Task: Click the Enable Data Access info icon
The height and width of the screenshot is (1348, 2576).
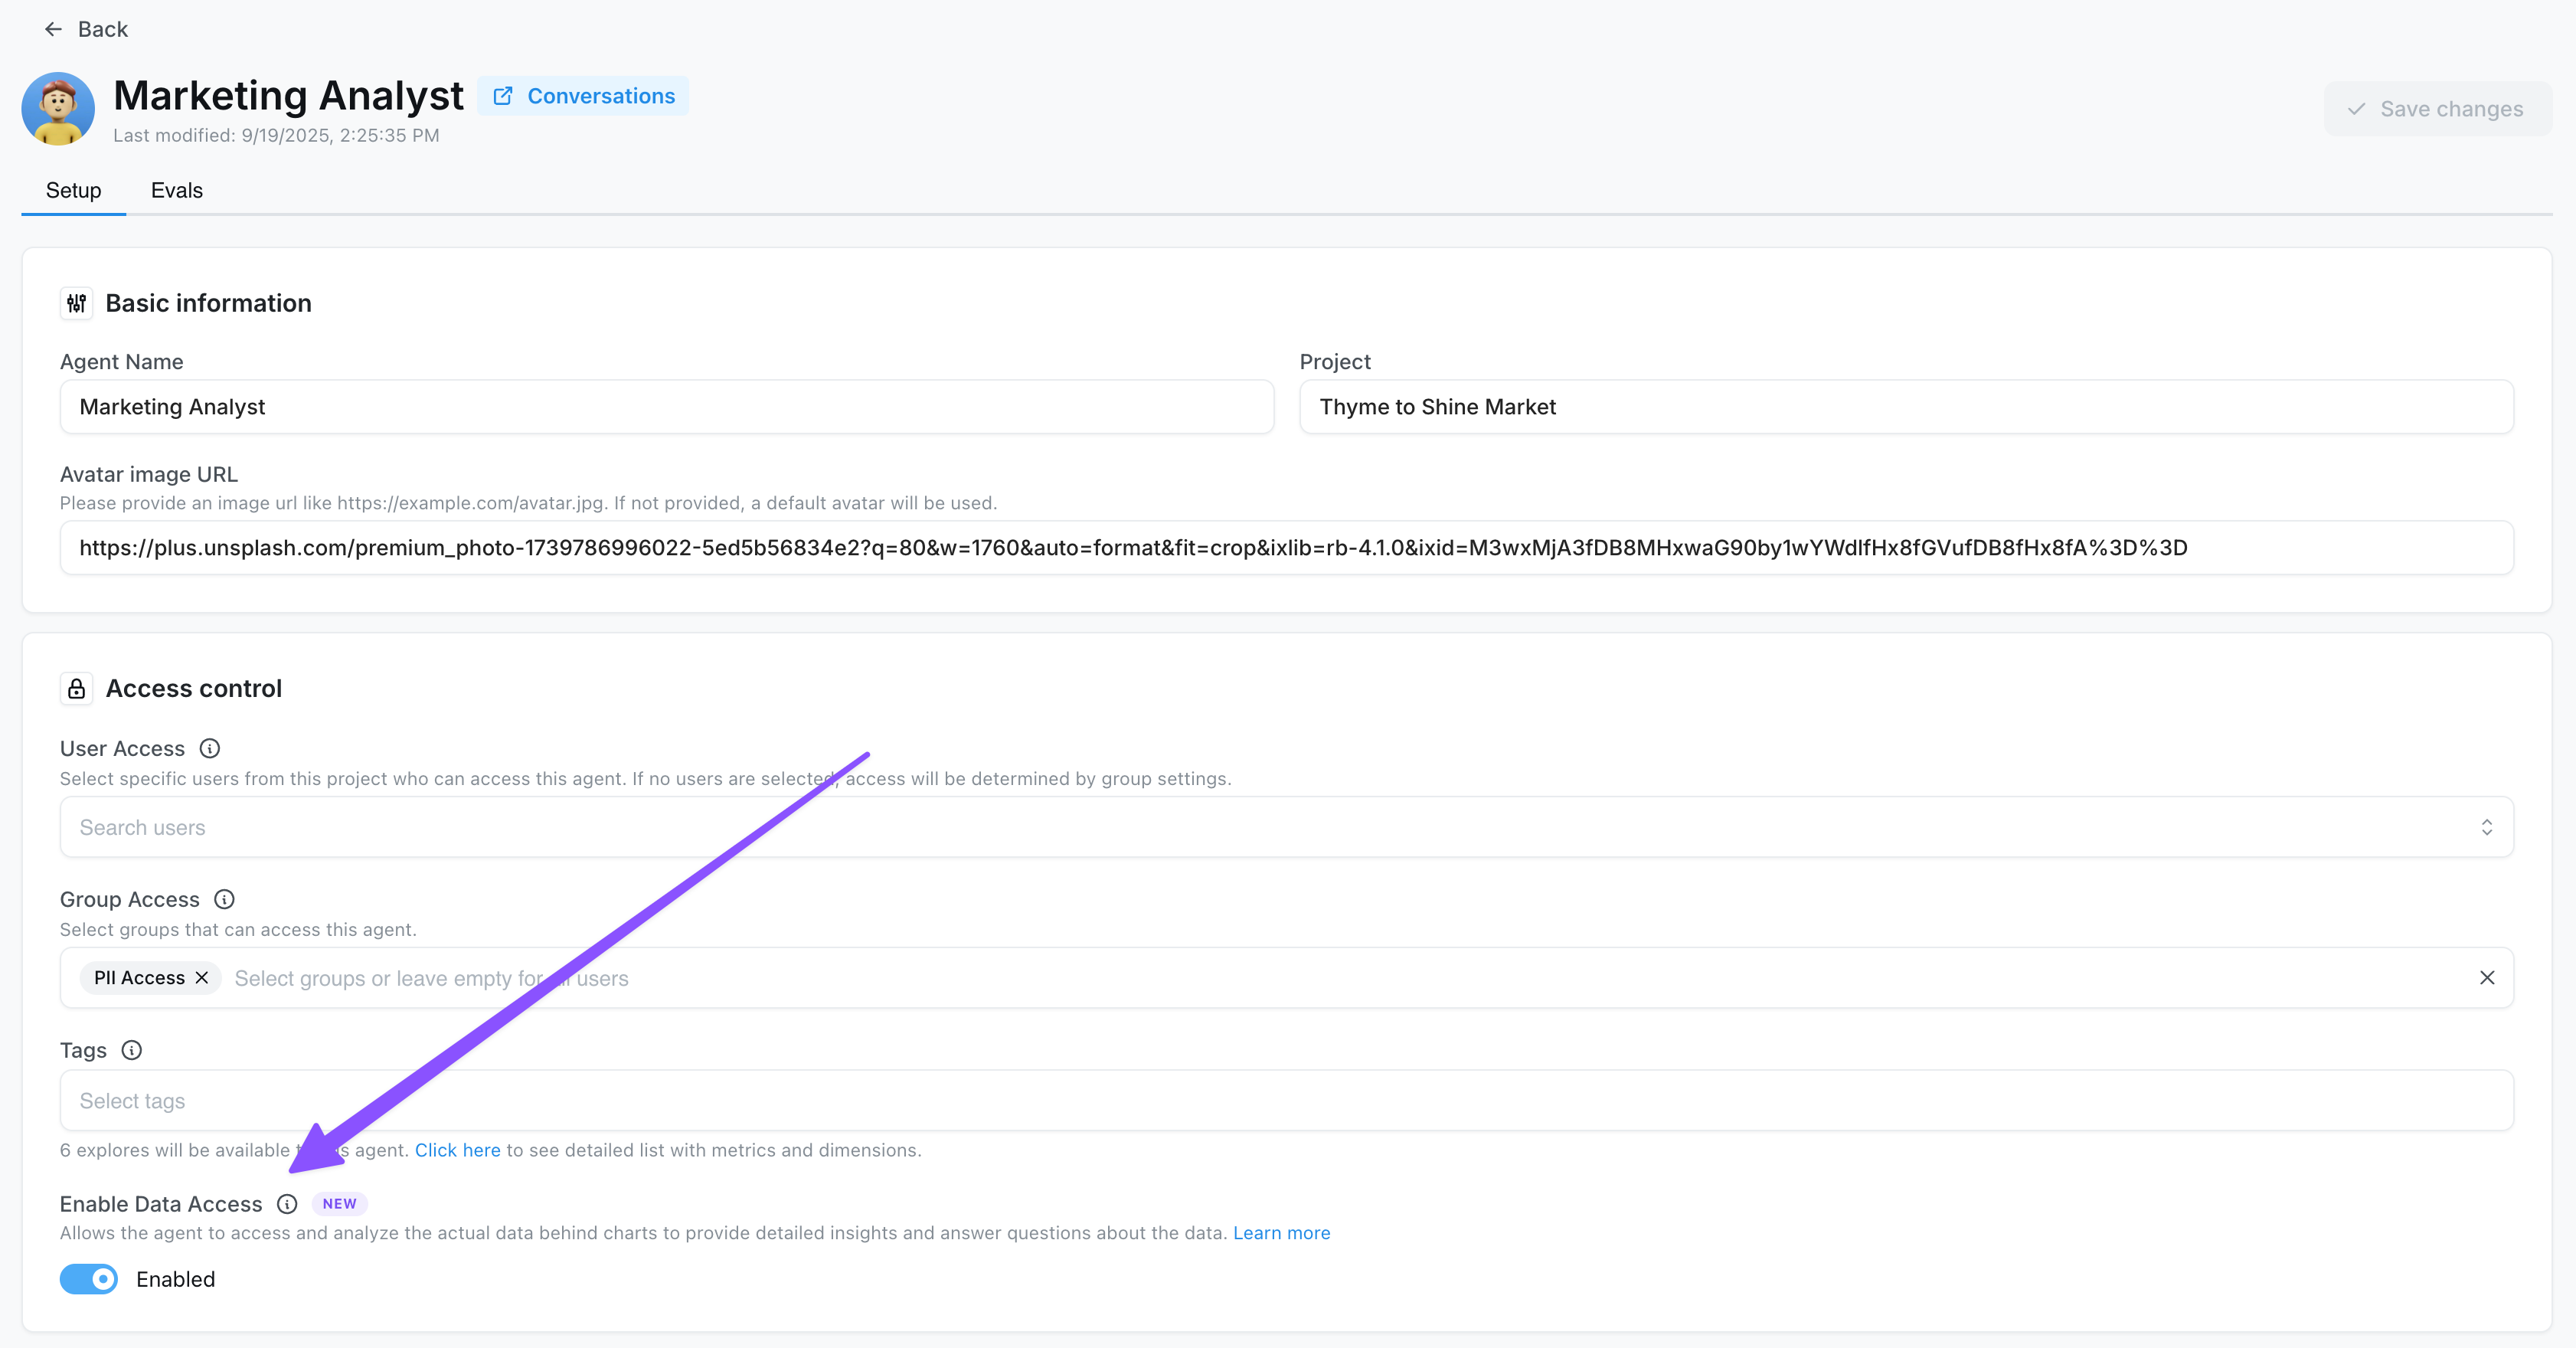Action: (287, 1204)
